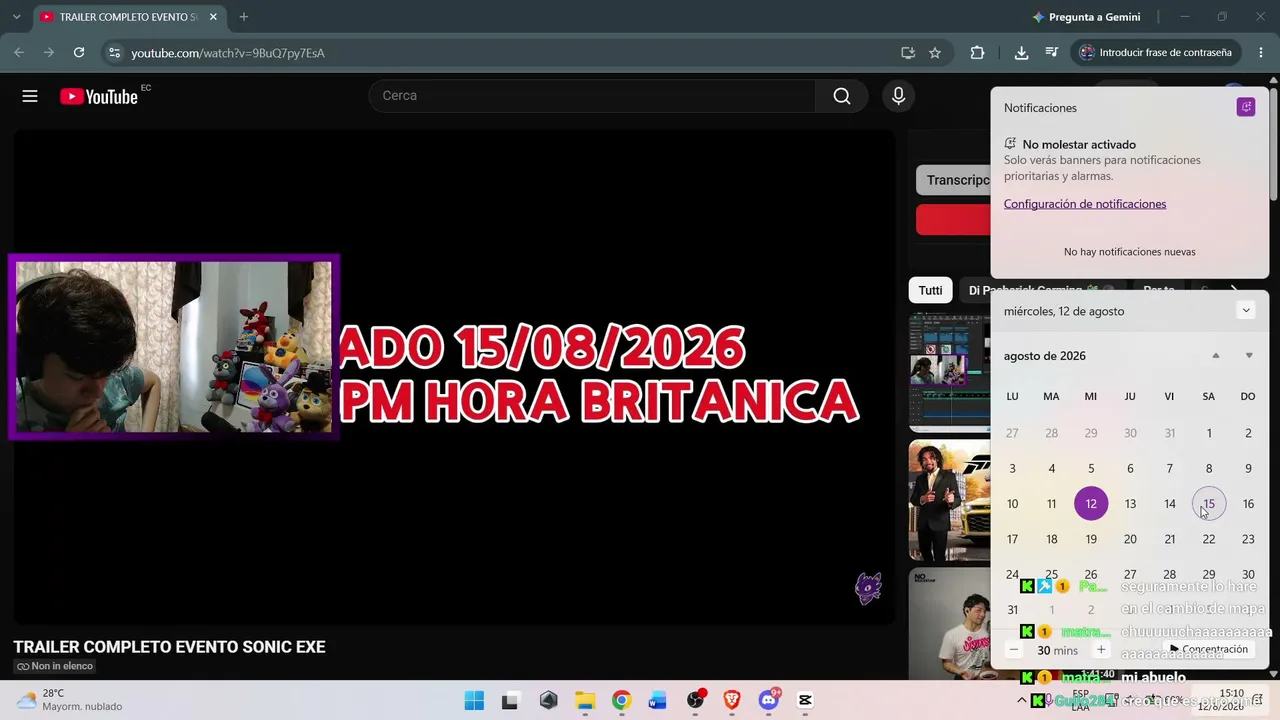Bookmark this page with star icon
Viewport: 1280px width, 720px height.
coord(935,53)
